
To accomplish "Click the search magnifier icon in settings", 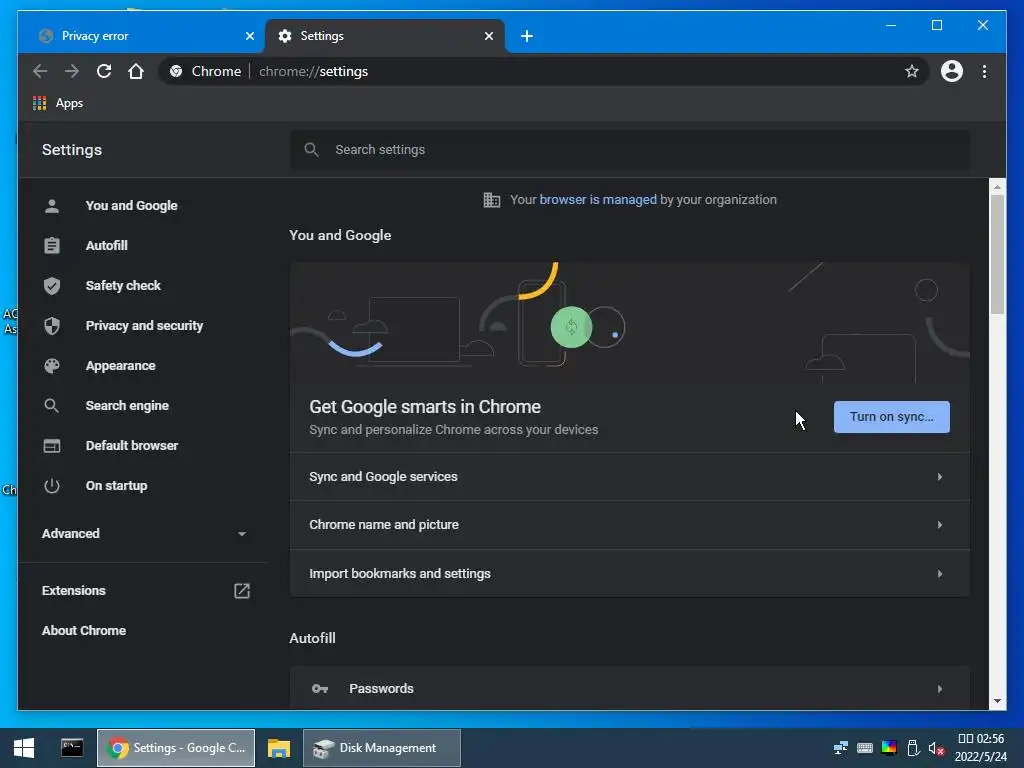I will [312, 150].
